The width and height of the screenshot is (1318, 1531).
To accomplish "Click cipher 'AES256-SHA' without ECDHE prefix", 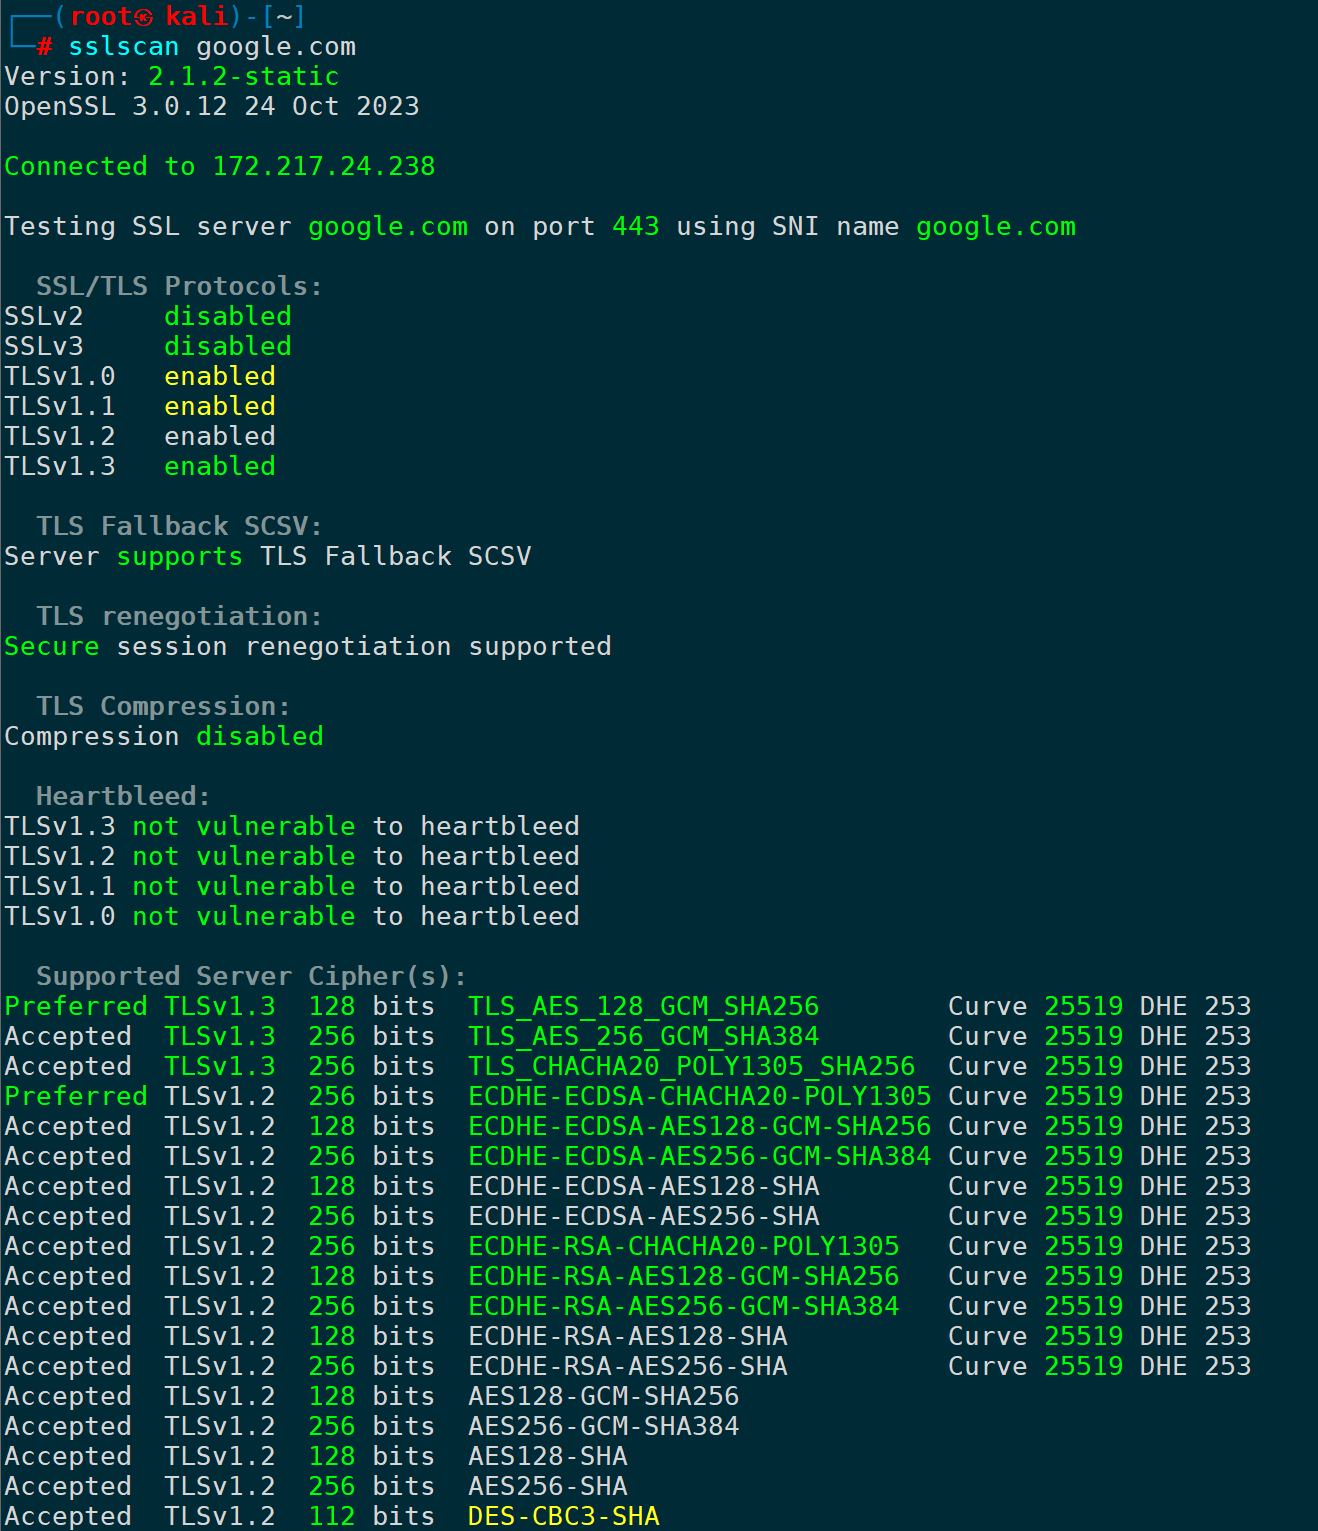I will tap(548, 1487).
